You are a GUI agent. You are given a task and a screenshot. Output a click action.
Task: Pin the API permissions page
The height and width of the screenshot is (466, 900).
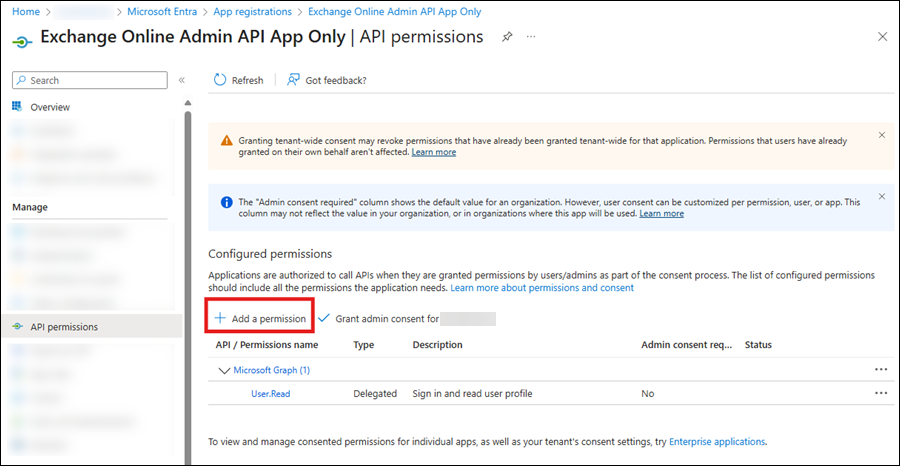(x=507, y=37)
